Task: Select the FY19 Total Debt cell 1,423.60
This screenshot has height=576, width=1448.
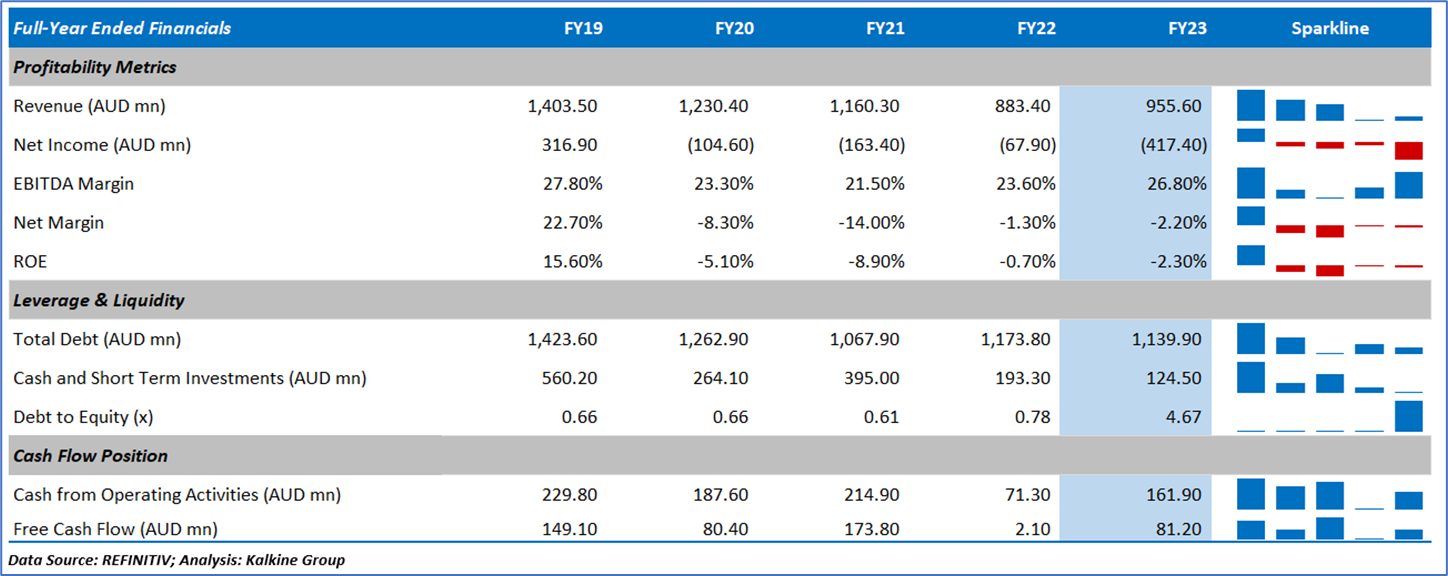Action: pyautogui.click(x=563, y=339)
